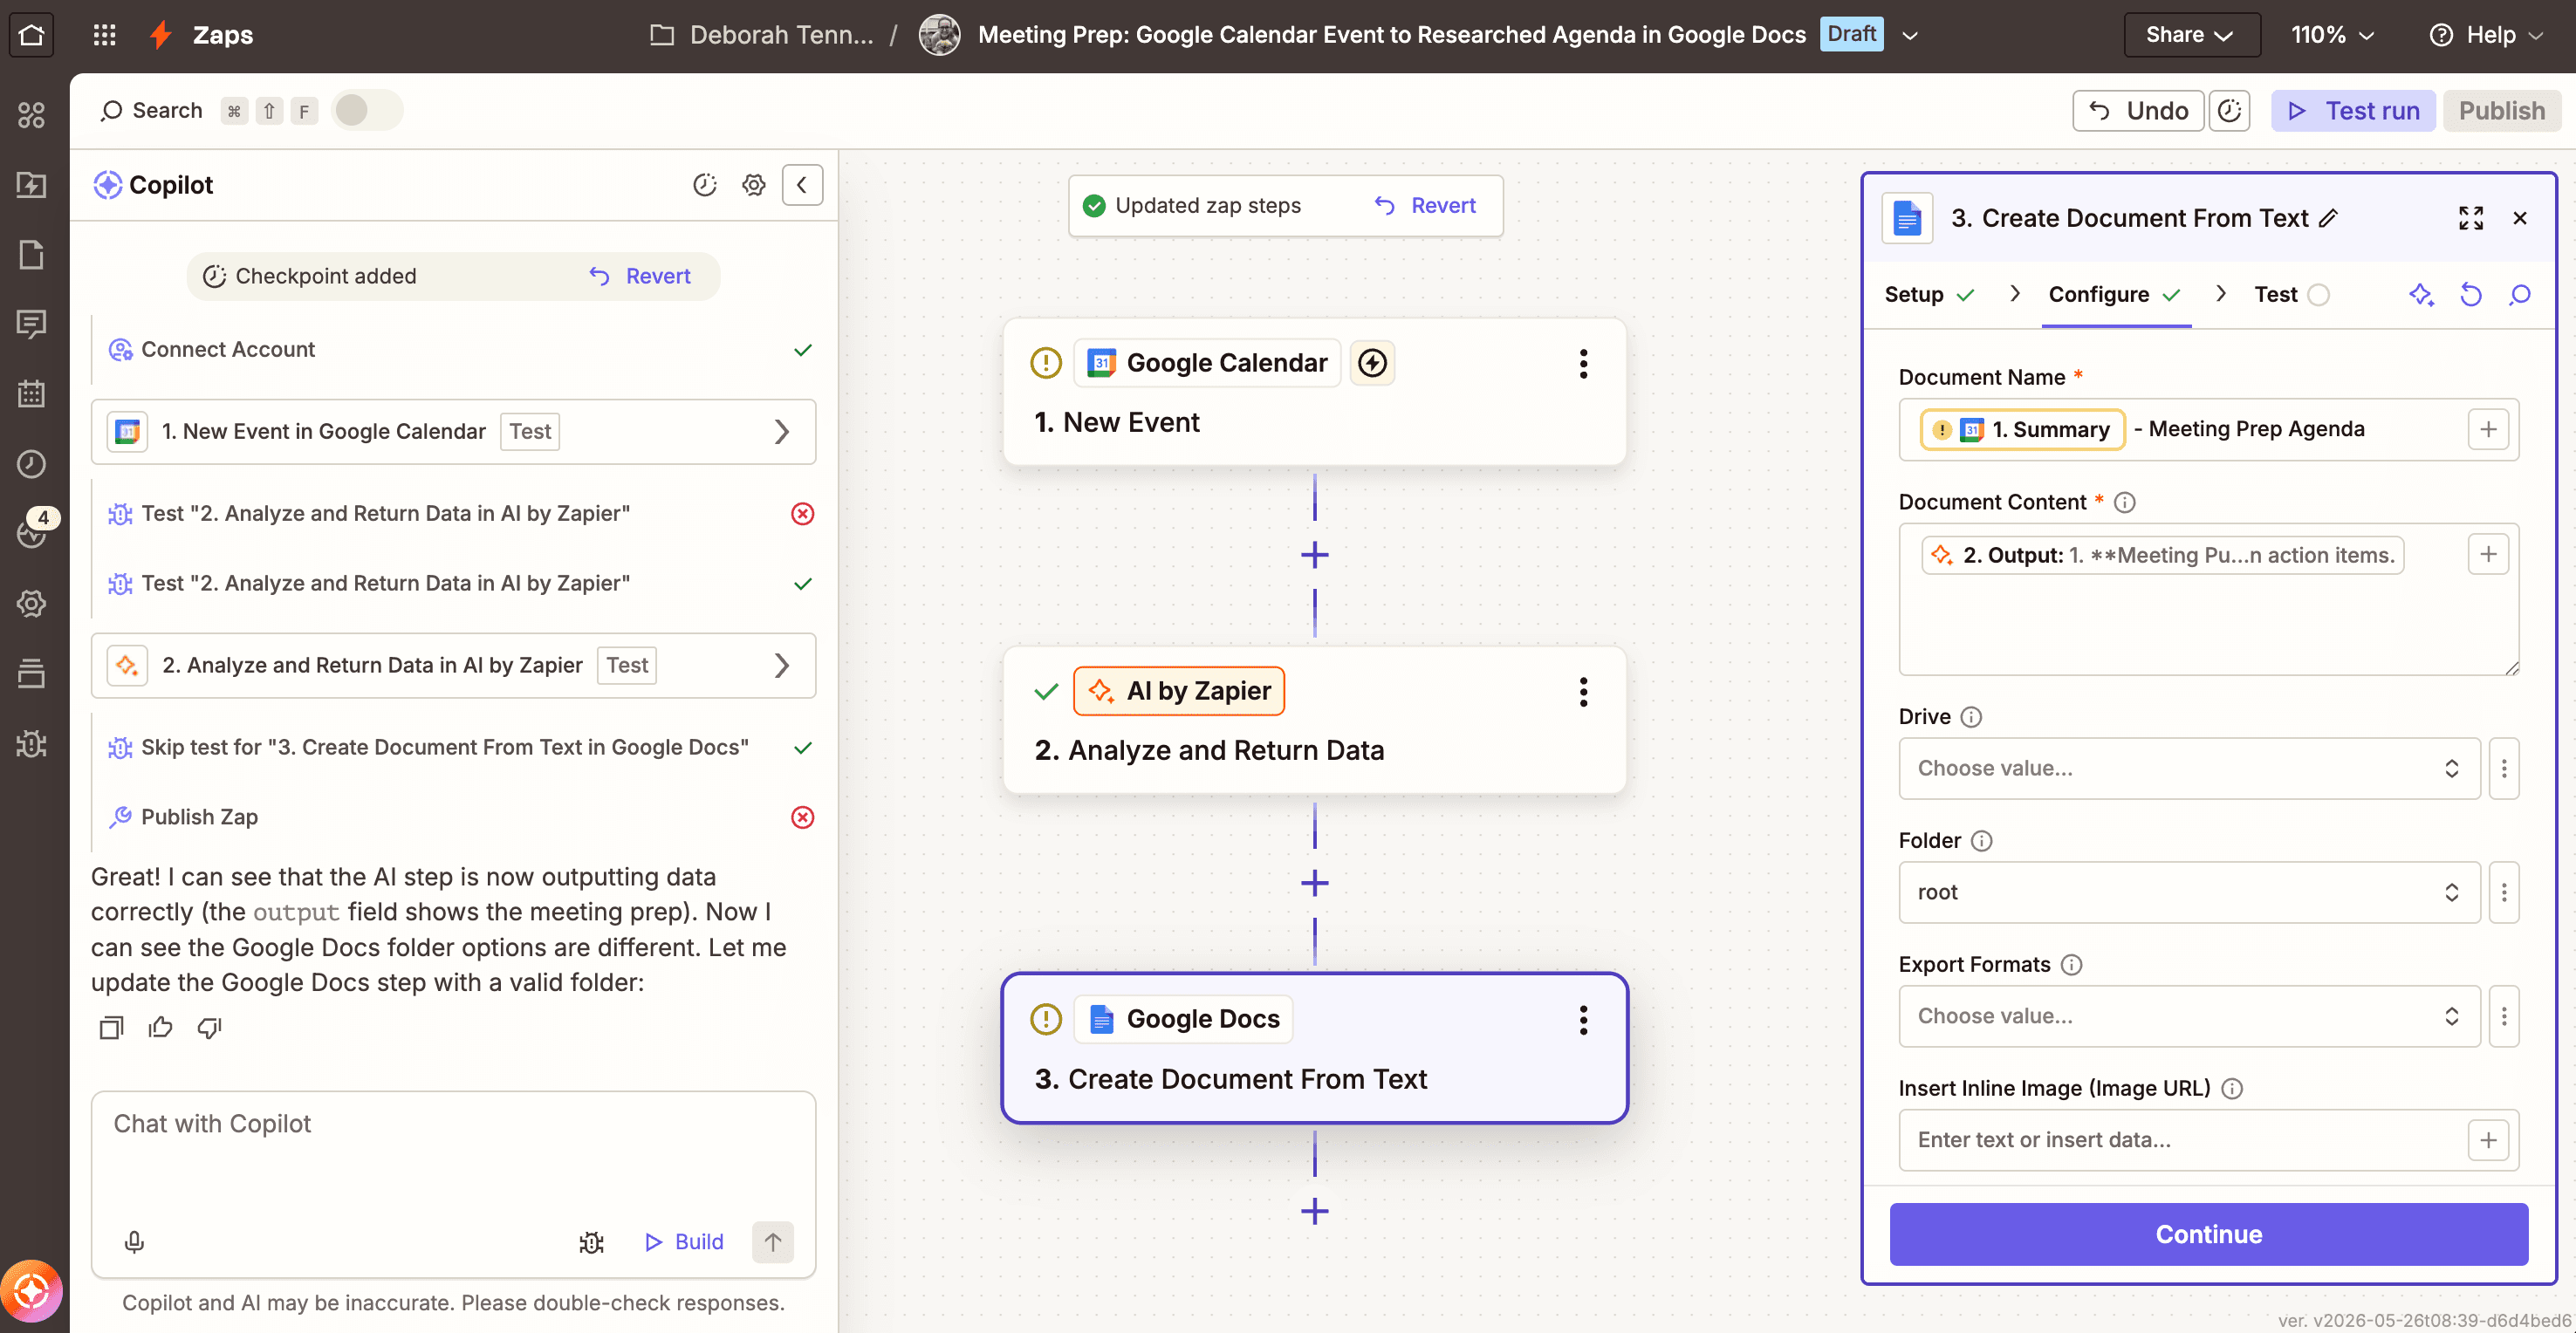
Task: Open Export Formats field options menu
Action: [x=2503, y=1016]
